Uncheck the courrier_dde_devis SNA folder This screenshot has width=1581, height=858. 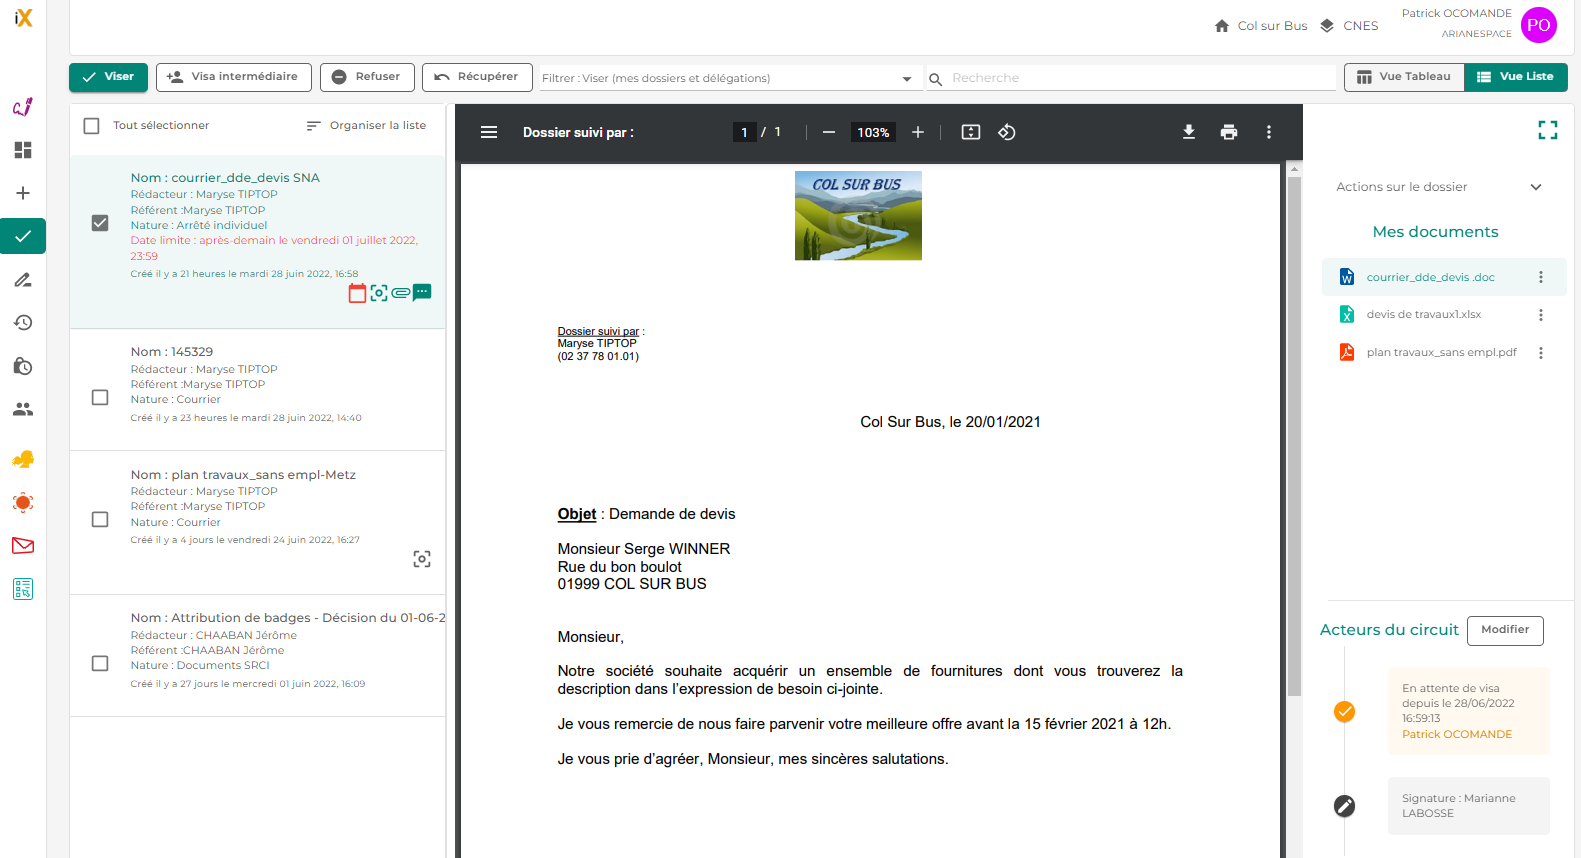[100, 223]
